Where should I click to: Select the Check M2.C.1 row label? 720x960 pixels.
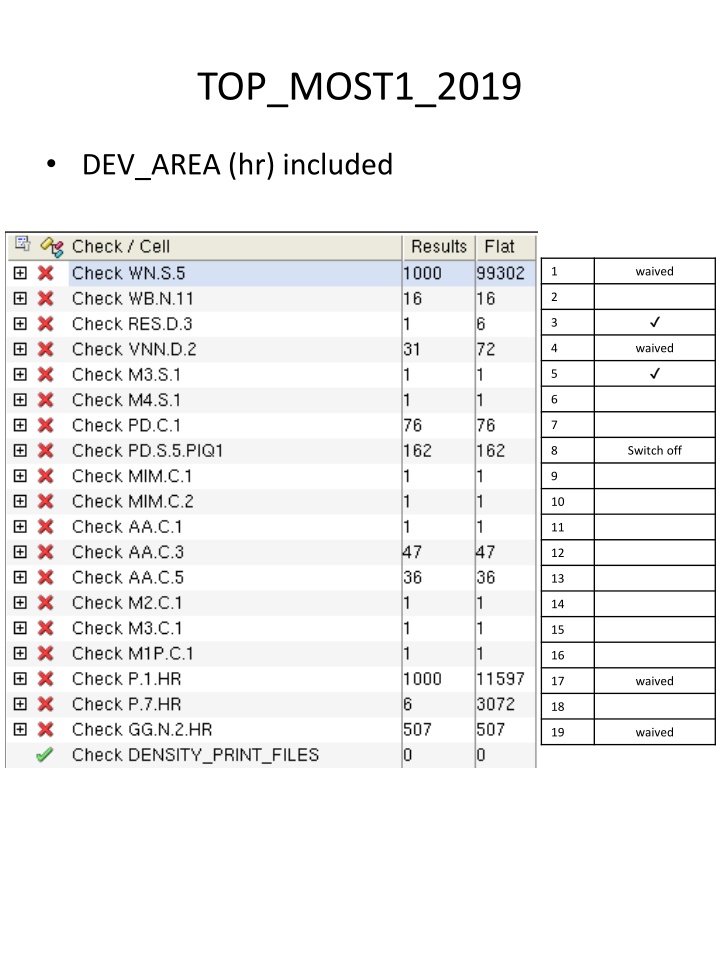[x=127, y=603]
